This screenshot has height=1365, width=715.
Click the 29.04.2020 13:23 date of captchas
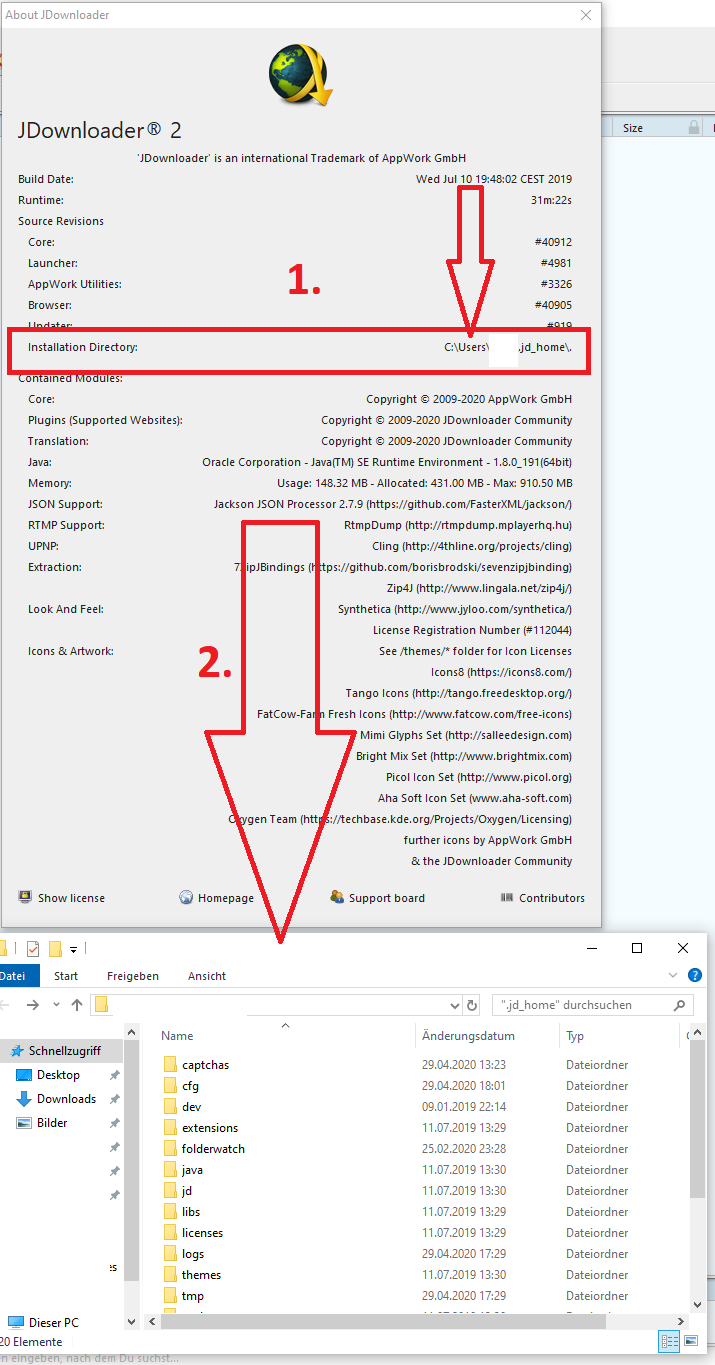coord(464,1065)
